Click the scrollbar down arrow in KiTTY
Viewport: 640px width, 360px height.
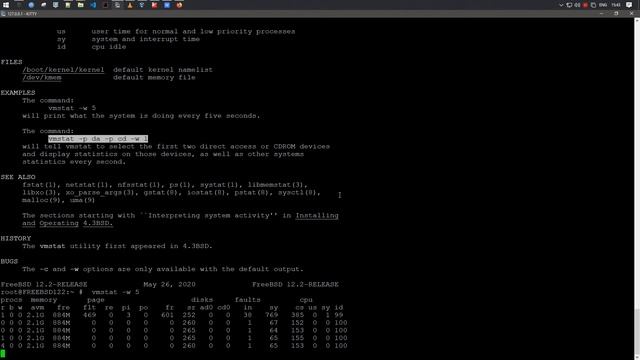[637, 356]
